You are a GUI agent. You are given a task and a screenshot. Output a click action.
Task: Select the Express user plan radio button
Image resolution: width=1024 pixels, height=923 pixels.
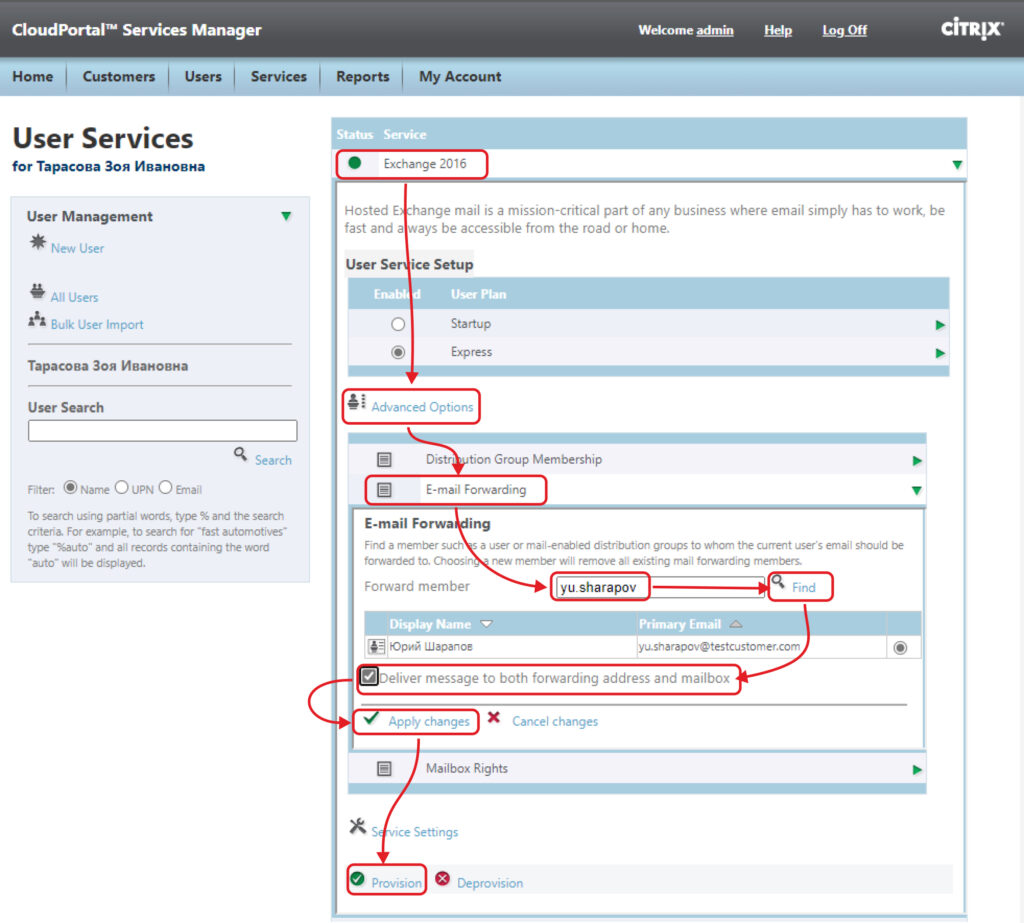[x=398, y=352]
